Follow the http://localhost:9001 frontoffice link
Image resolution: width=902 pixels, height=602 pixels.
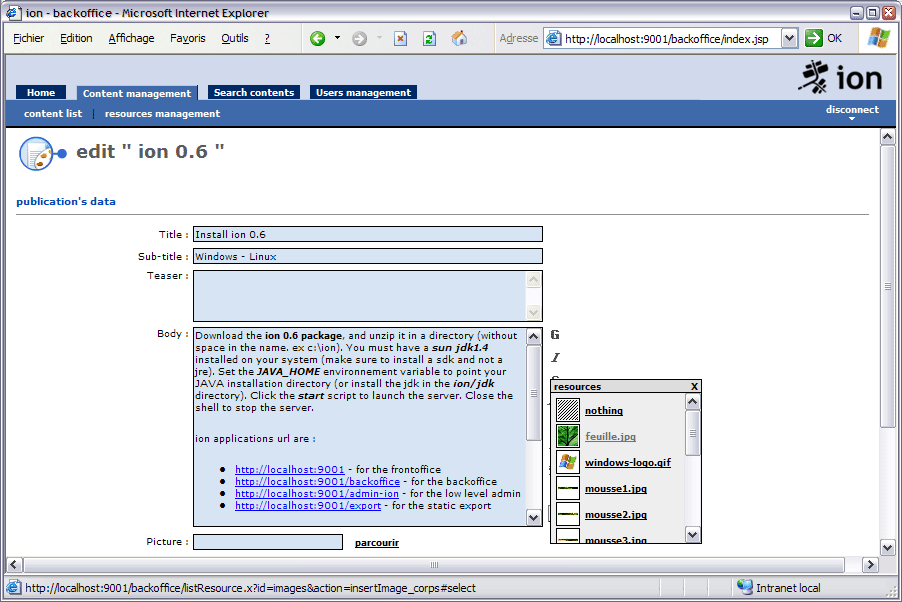(289, 470)
